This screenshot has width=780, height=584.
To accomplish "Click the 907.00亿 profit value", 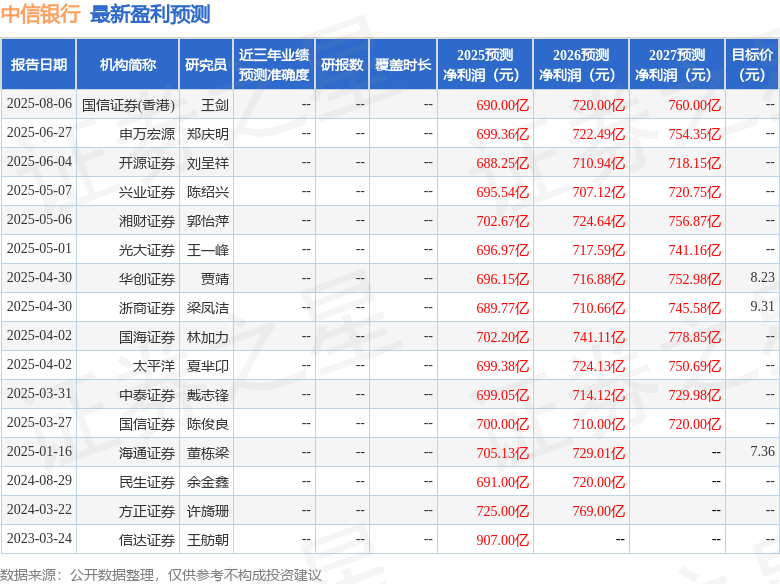I will (502, 540).
